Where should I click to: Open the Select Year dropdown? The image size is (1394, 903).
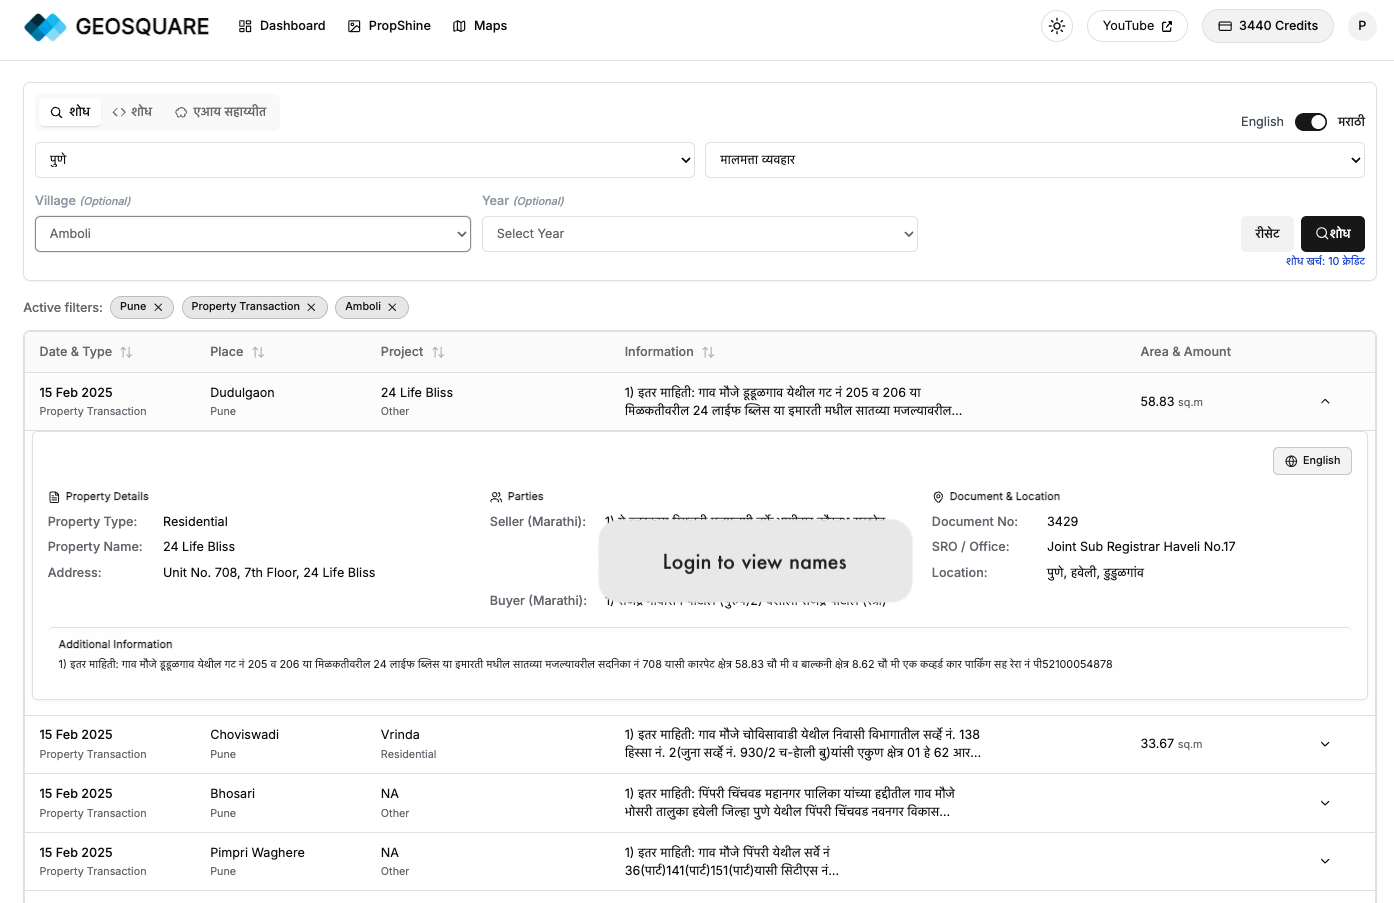pyautogui.click(x=699, y=234)
